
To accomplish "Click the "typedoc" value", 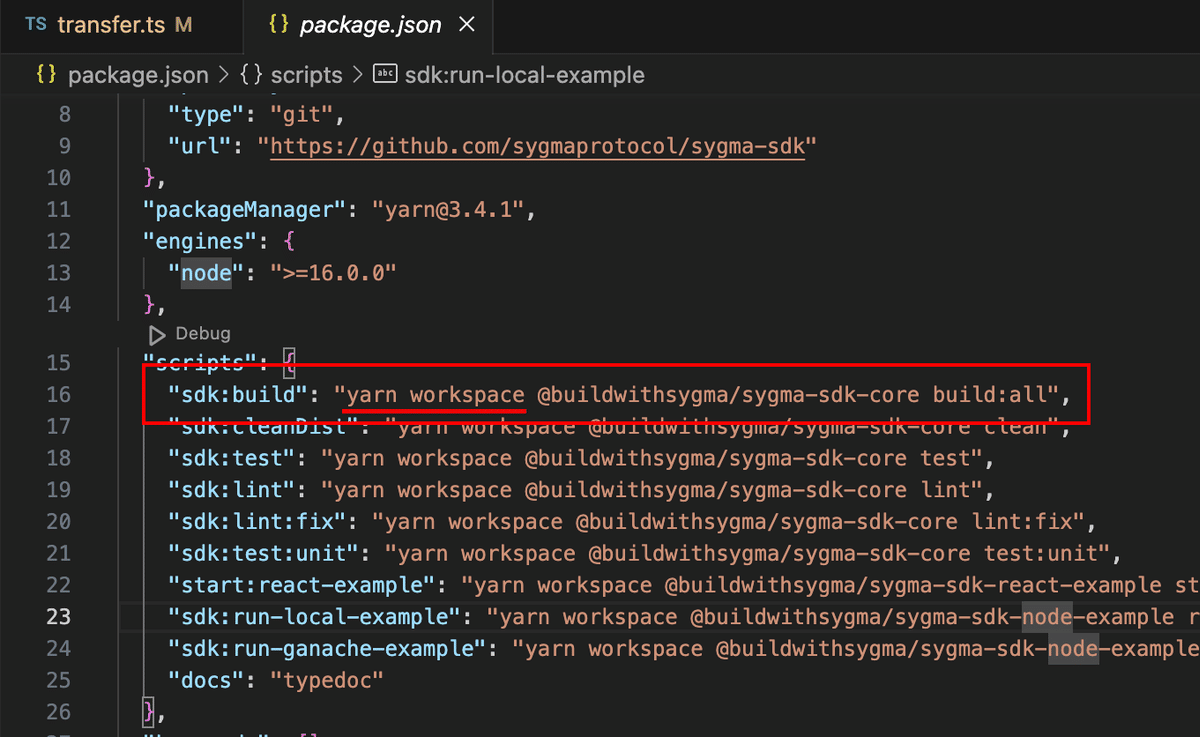I will point(327,680).
